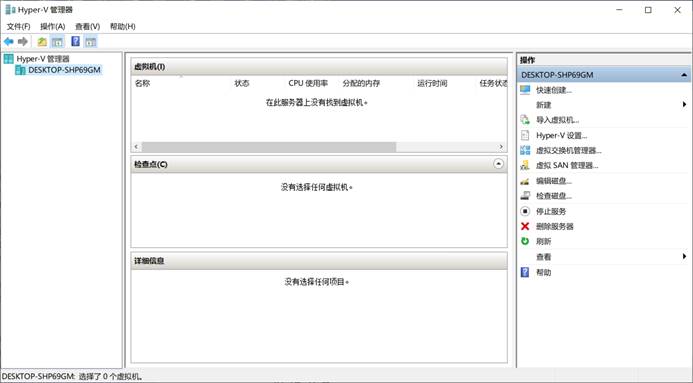693x383 pixels.
Task: Click the Forward arrow toolbar icon
Action: [23, 42]
